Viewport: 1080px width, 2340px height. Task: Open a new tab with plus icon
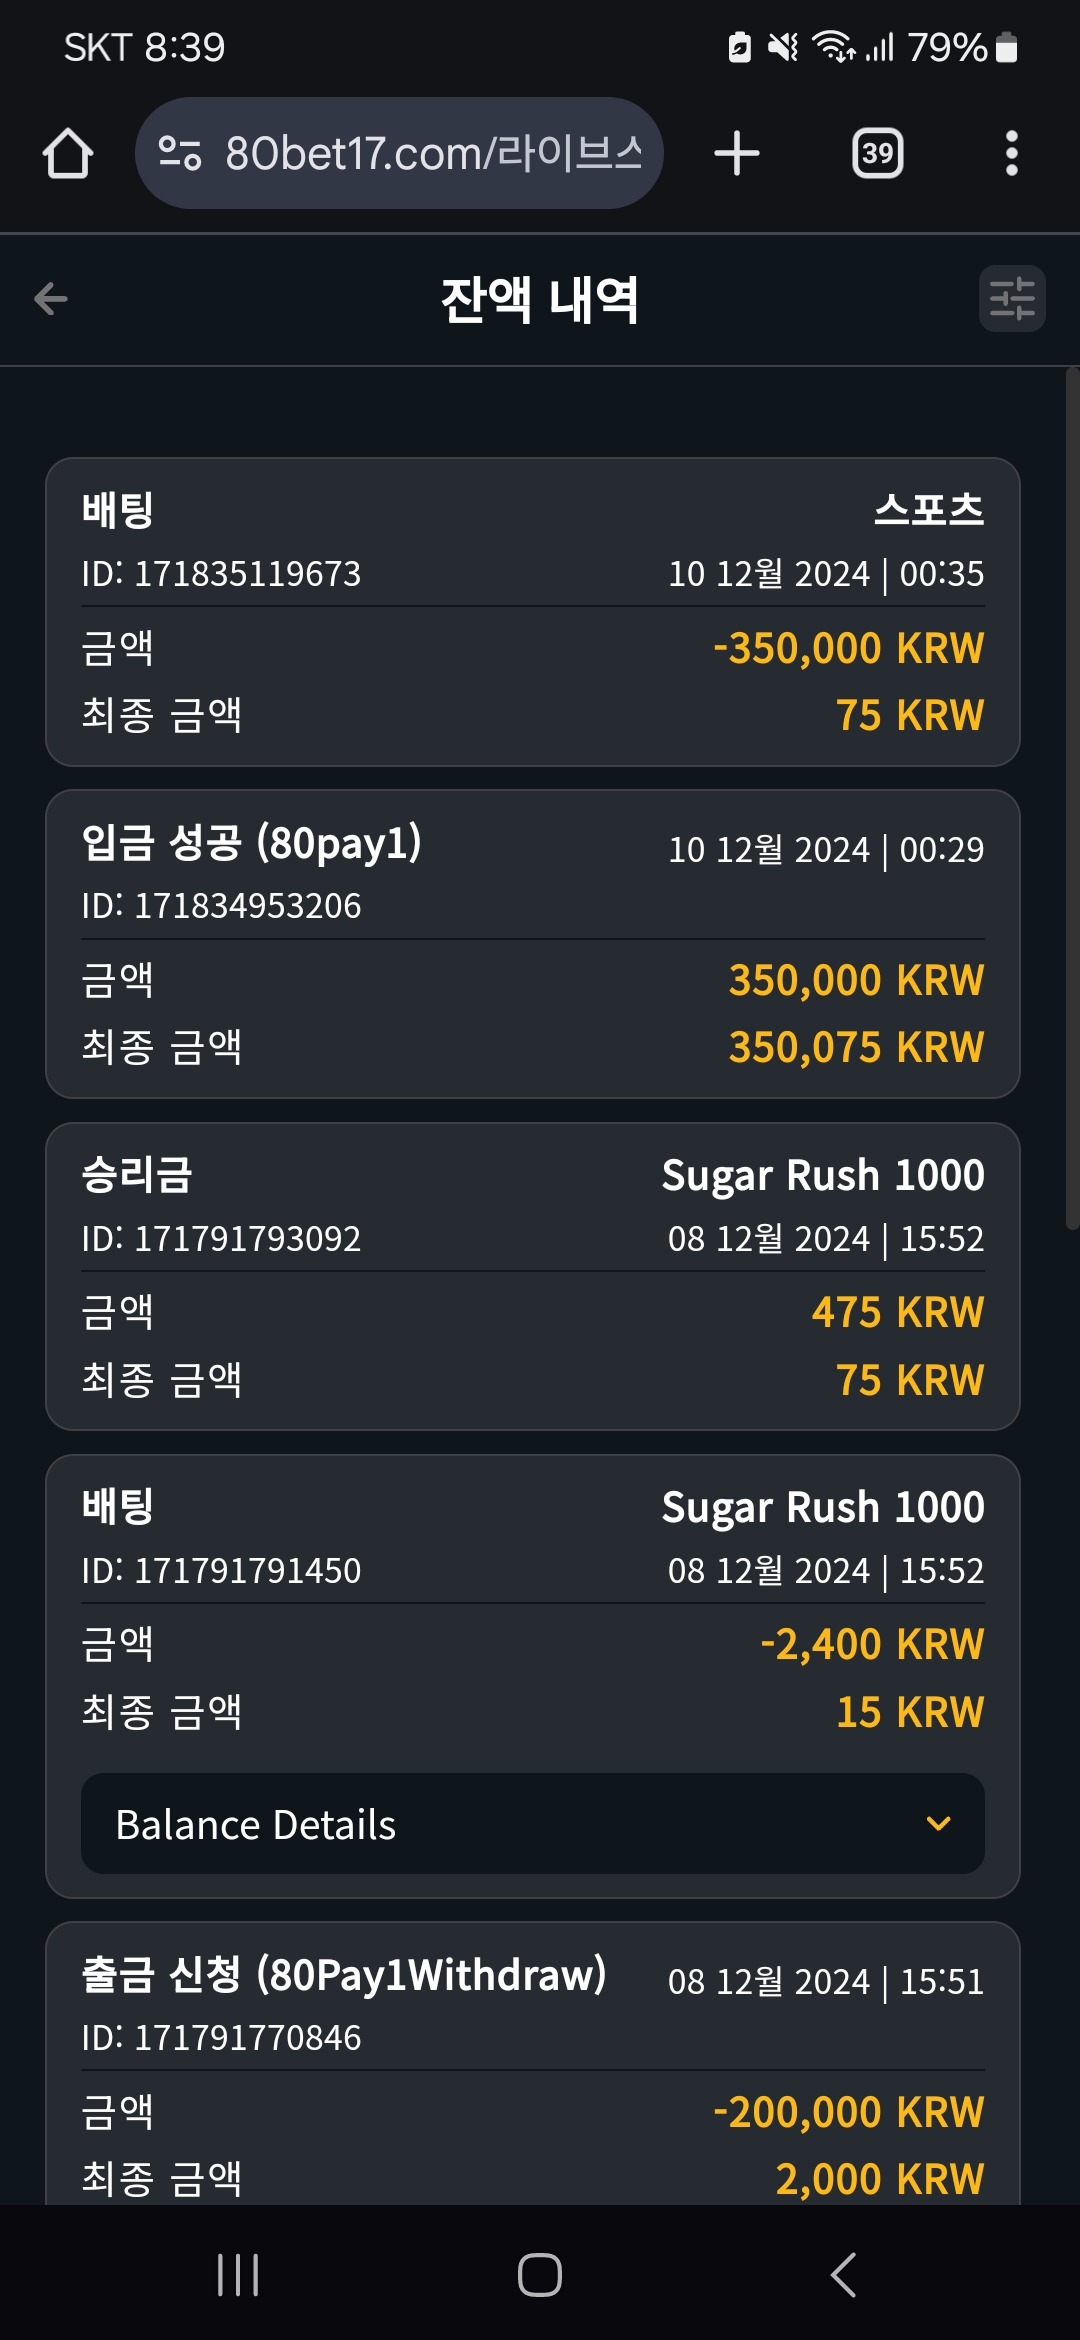point(737,153)
